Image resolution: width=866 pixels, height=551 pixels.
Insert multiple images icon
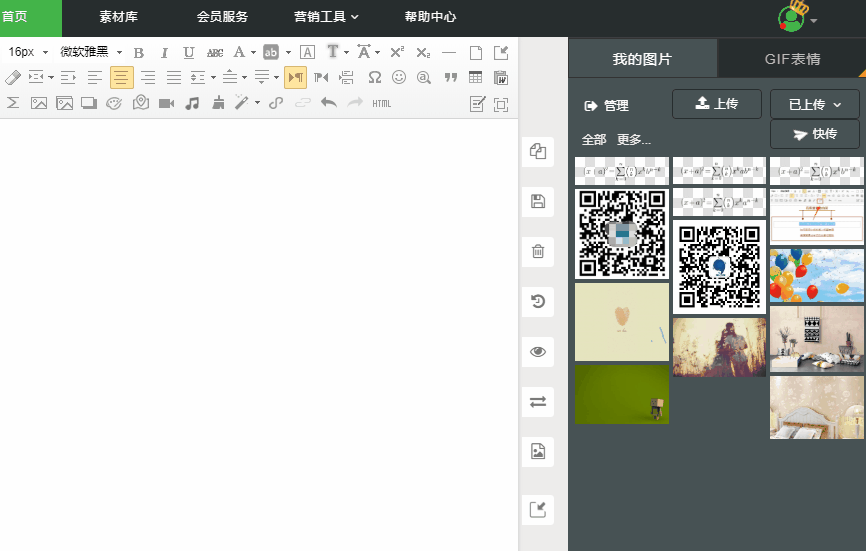[64, 103]
